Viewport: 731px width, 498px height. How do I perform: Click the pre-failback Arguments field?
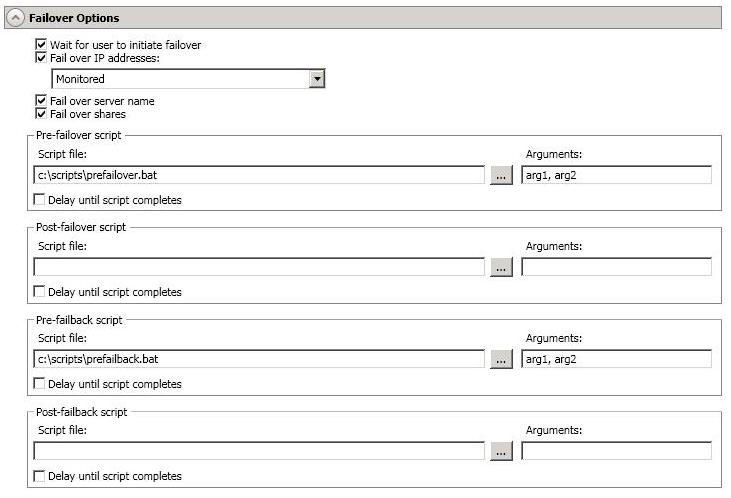click(616, 359)
